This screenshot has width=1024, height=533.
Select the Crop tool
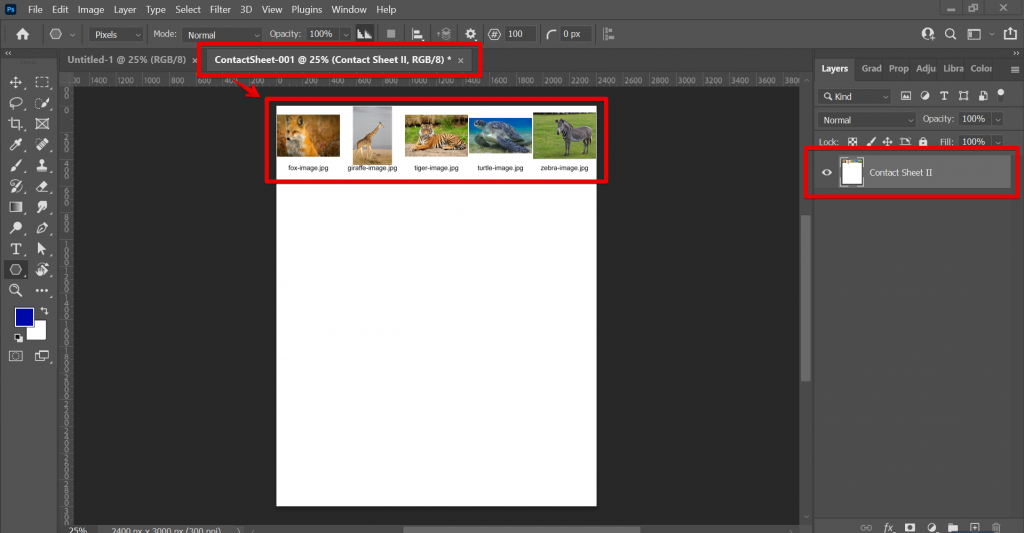[16, 124]
